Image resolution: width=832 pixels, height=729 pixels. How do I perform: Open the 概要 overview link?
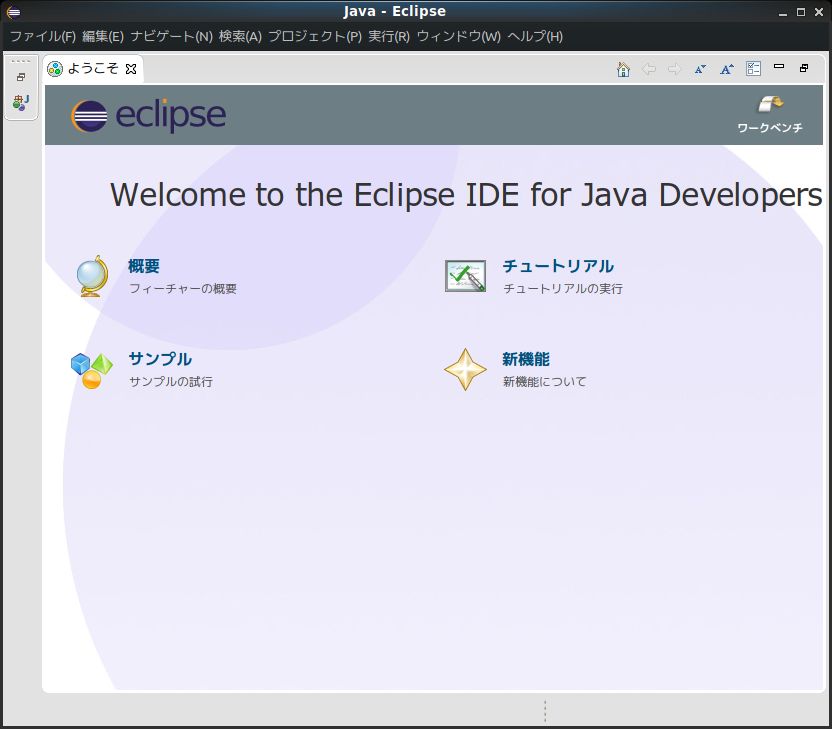[x=144, y=266]
